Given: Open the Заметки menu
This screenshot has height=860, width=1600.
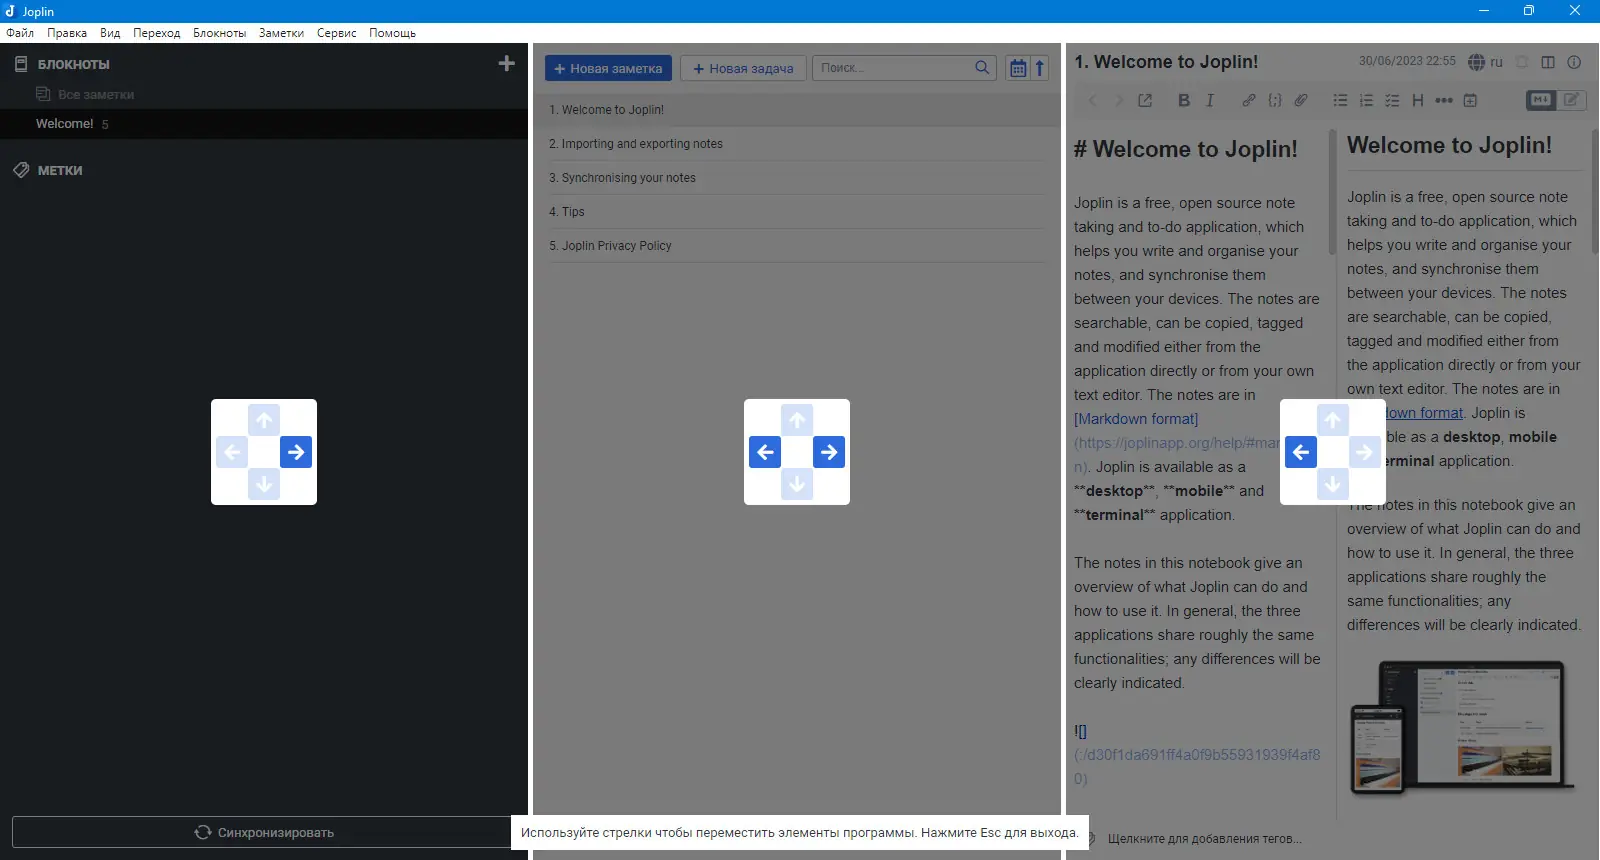Looking at the screenshot, I should pyautogui.click(x=281, y=33).
